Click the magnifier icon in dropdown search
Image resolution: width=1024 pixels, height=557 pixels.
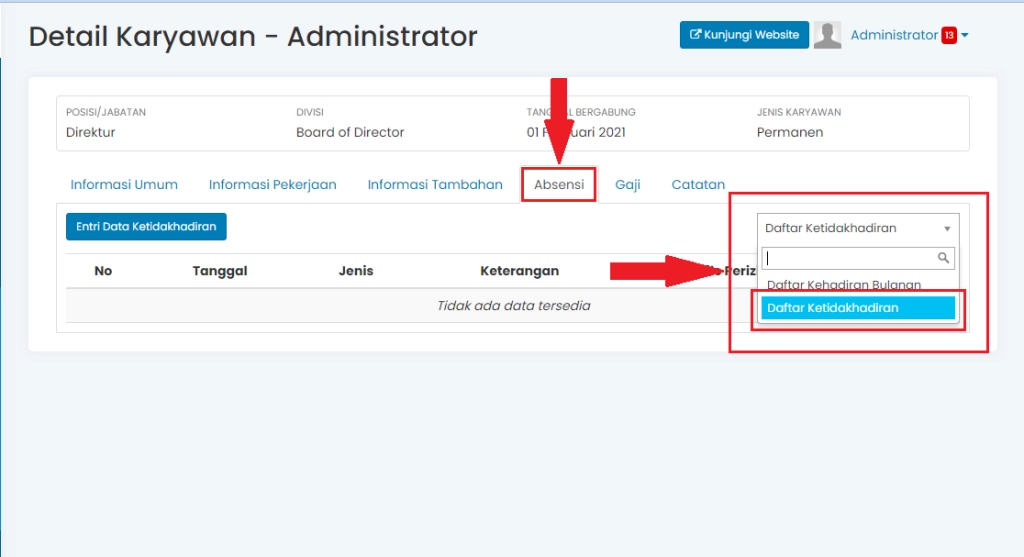pyautogui.click(x=943, y=258)
